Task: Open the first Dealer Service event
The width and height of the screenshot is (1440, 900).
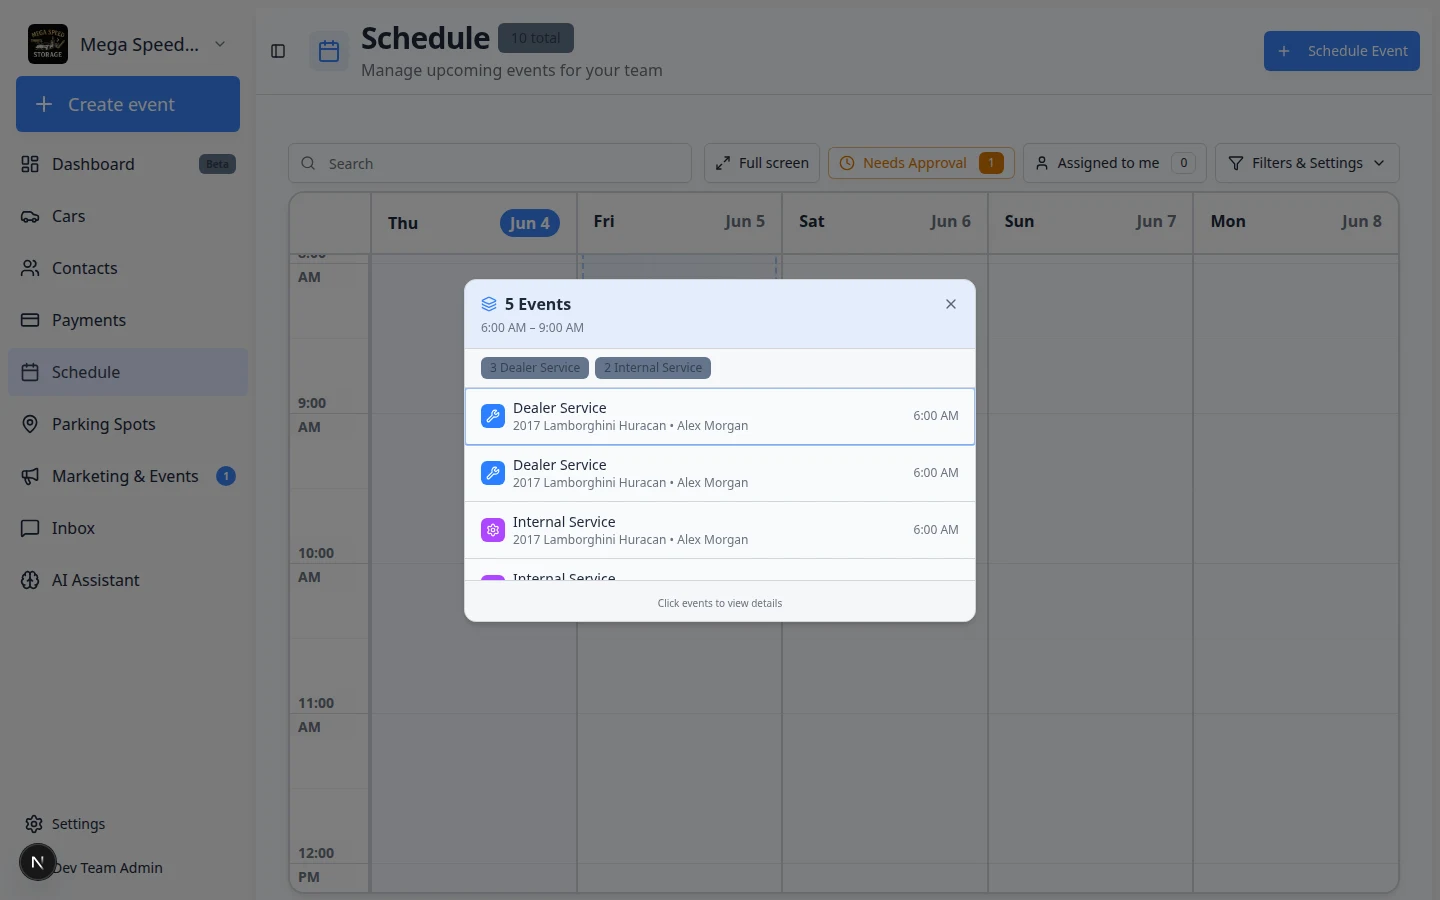Action: tap(720, 416)
